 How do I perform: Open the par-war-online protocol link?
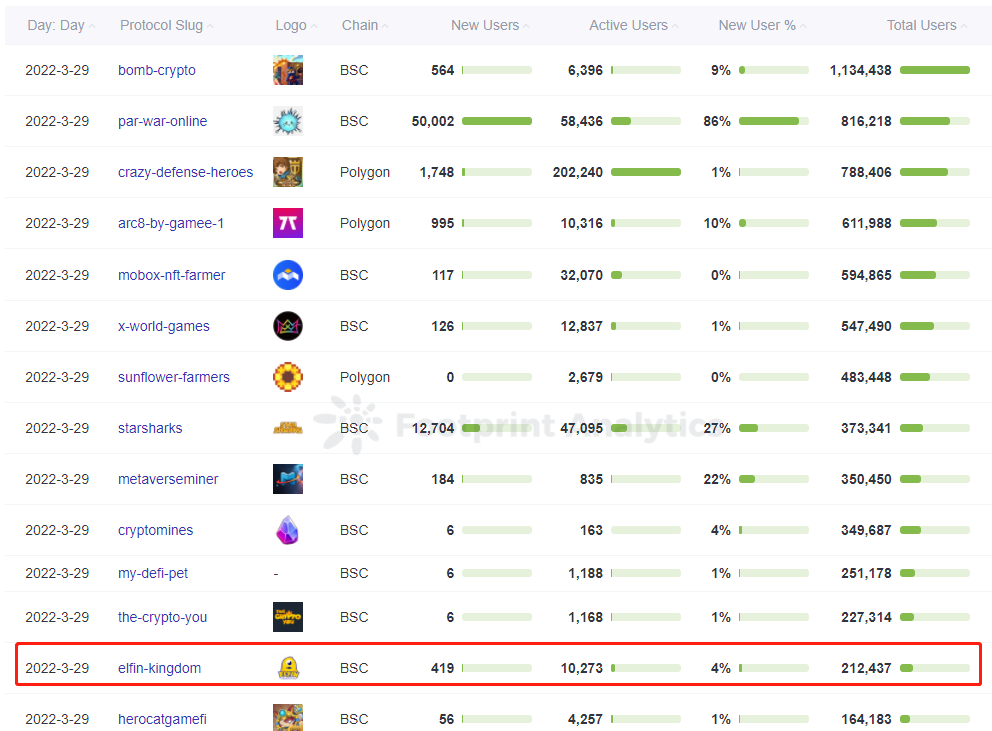coord(163,121)
